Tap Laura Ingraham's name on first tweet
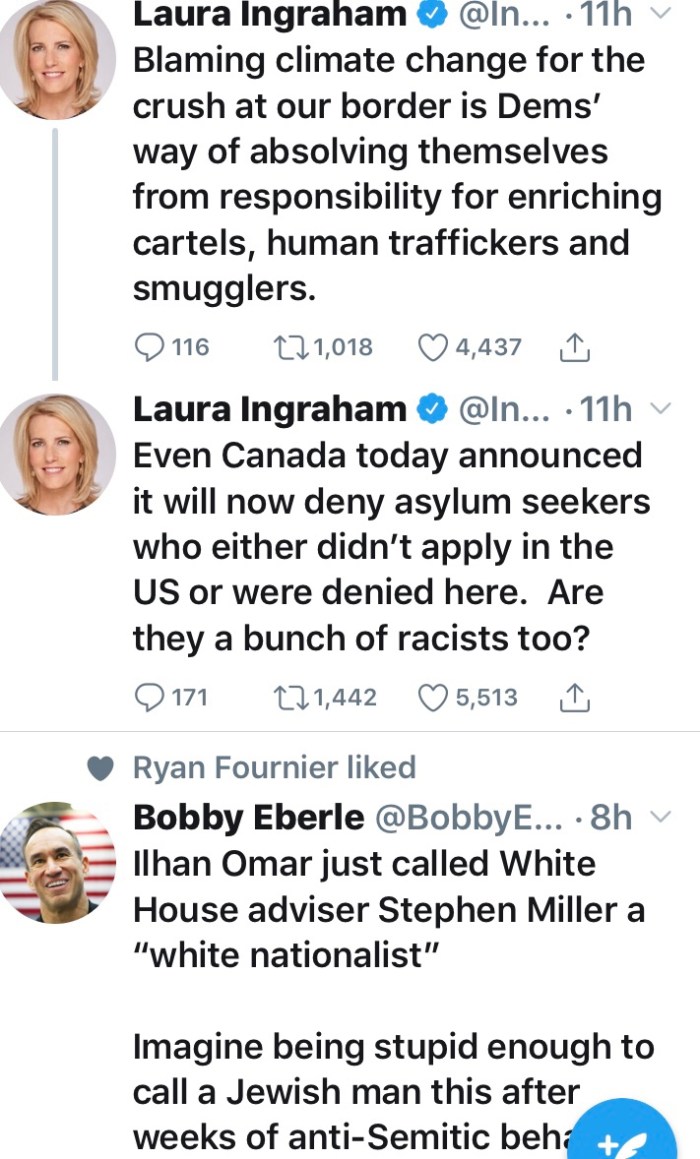The height and width of the screenshot is (1159, 700). pos(270,14)
